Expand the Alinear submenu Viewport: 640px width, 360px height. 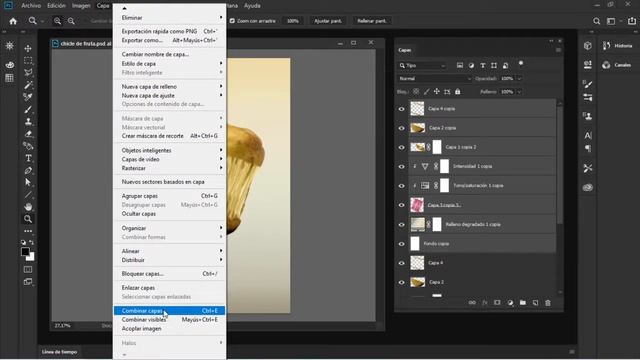169,251
